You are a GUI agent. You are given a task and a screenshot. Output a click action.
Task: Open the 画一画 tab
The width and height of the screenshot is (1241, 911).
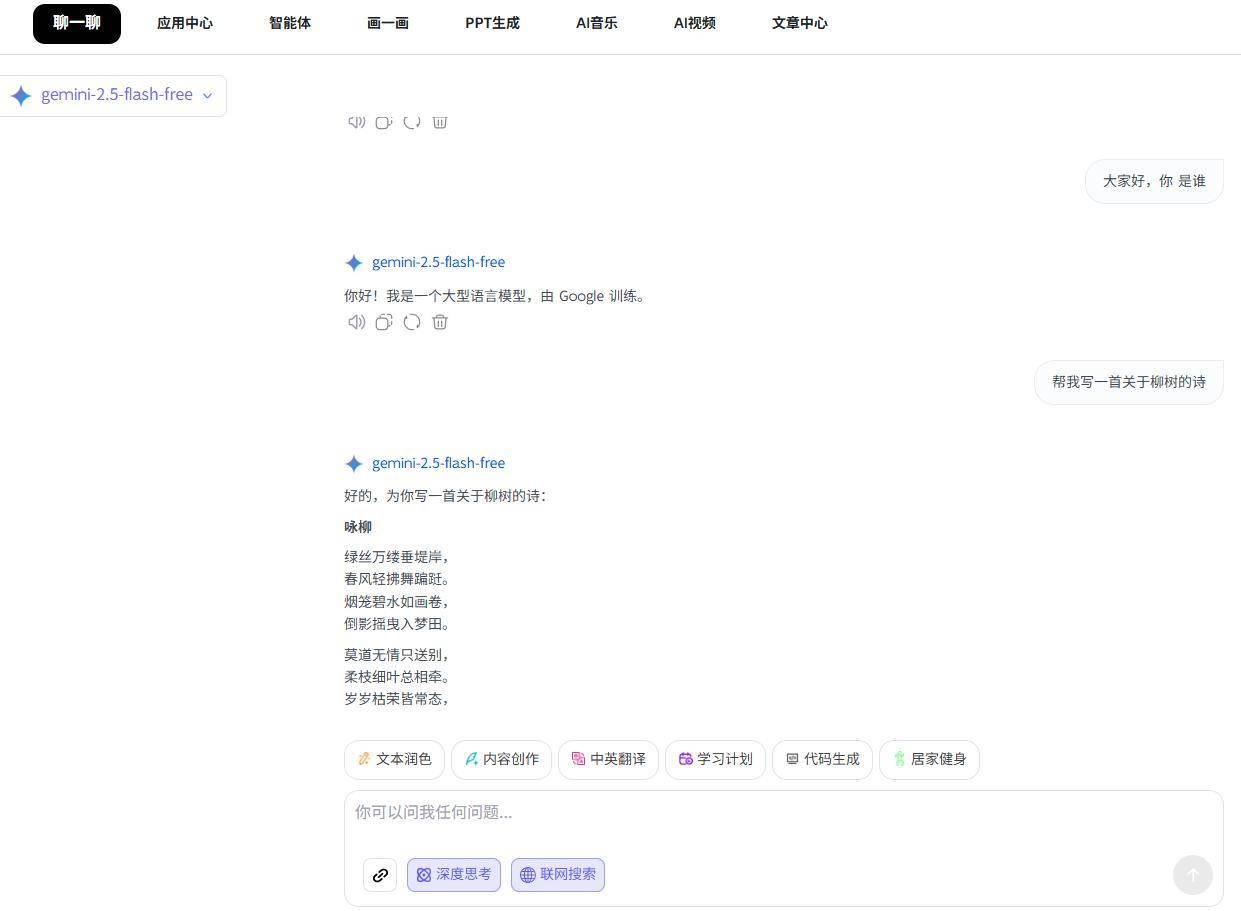pyautogui.click(x=388, y=23)
